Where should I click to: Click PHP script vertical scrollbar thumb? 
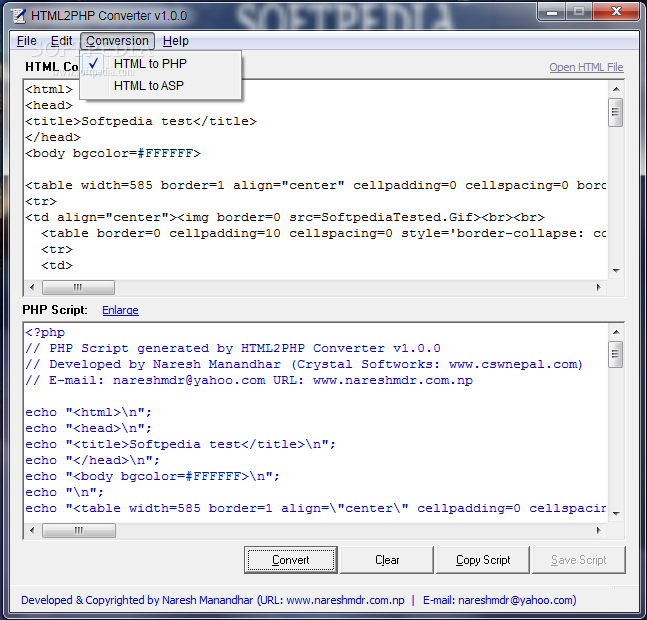coord(616,354)
